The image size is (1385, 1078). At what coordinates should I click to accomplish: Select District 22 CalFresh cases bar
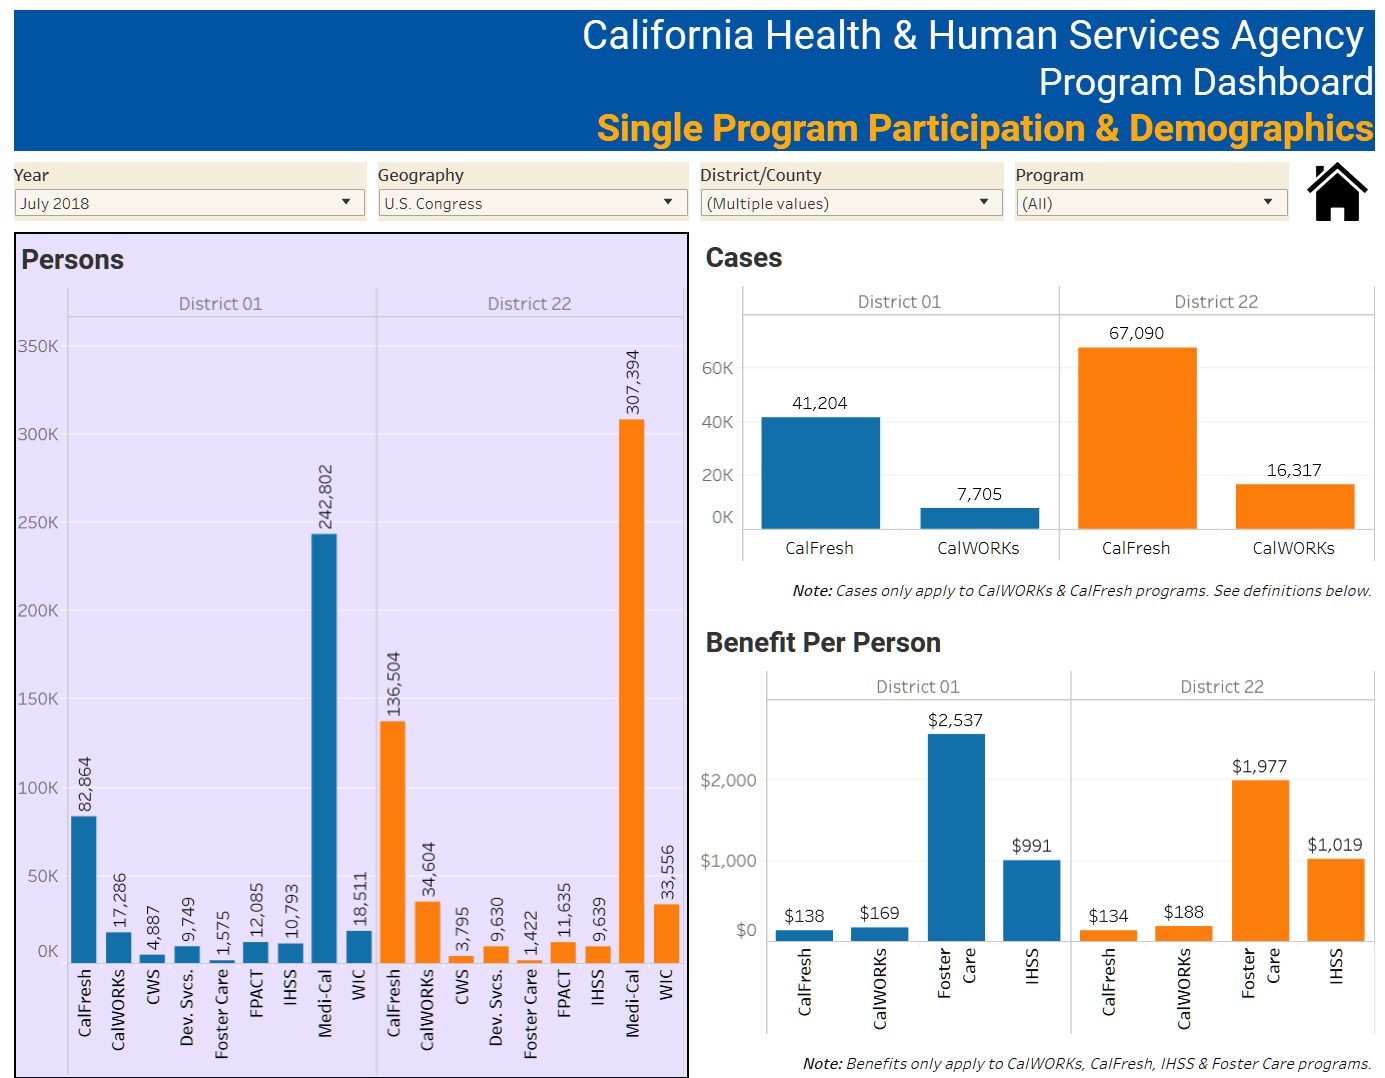tap(1137, 438)
